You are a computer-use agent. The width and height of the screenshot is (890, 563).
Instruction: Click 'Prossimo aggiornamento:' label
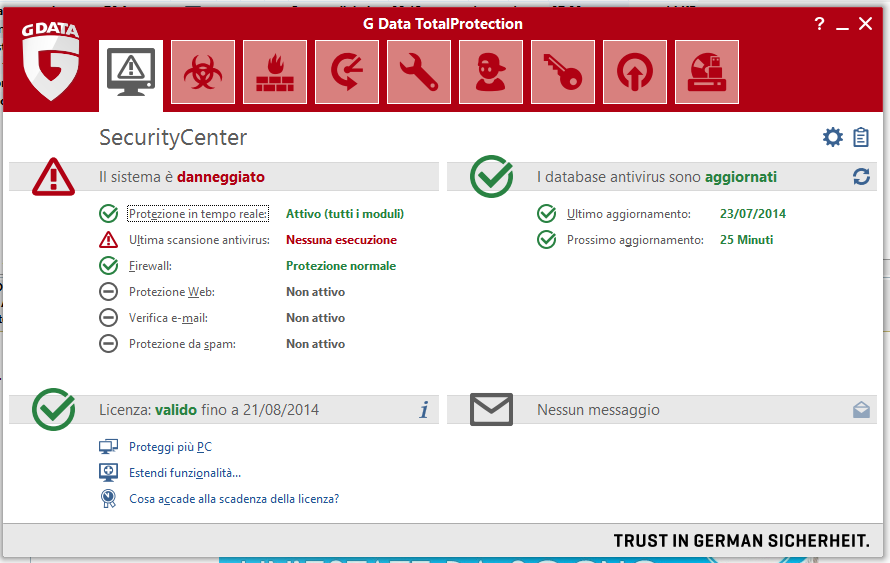tap(635, 240)
